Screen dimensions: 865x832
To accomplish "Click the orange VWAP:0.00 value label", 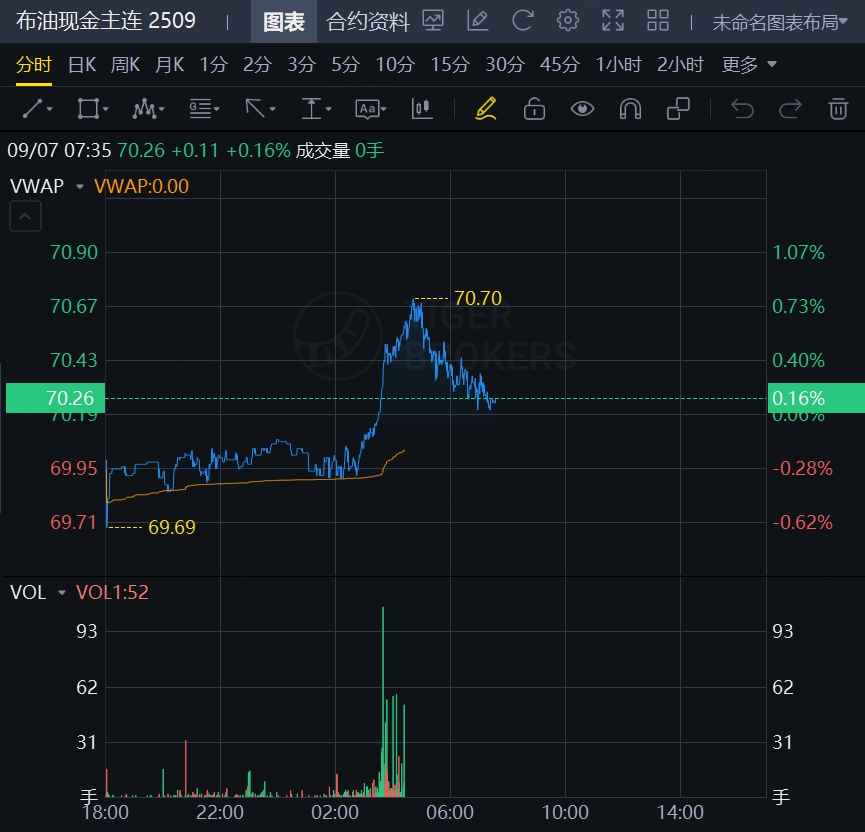I will 141,186.
